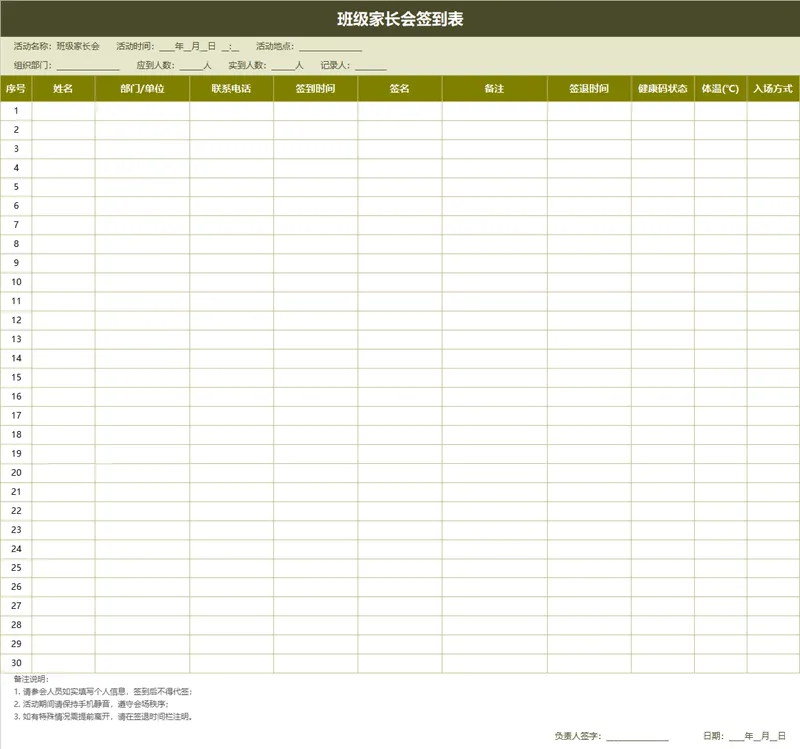Click row number 29 cell
Screen dimensions: 800x749
(x=16, y=644)
